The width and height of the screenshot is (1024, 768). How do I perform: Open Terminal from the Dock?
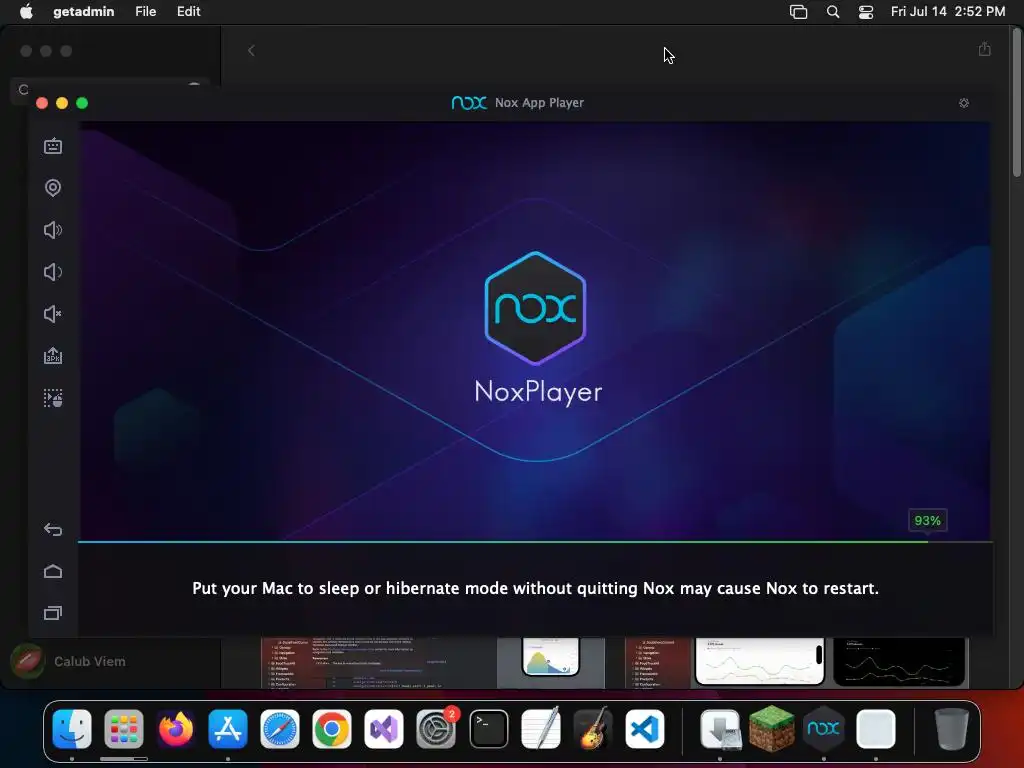(488, 728)
